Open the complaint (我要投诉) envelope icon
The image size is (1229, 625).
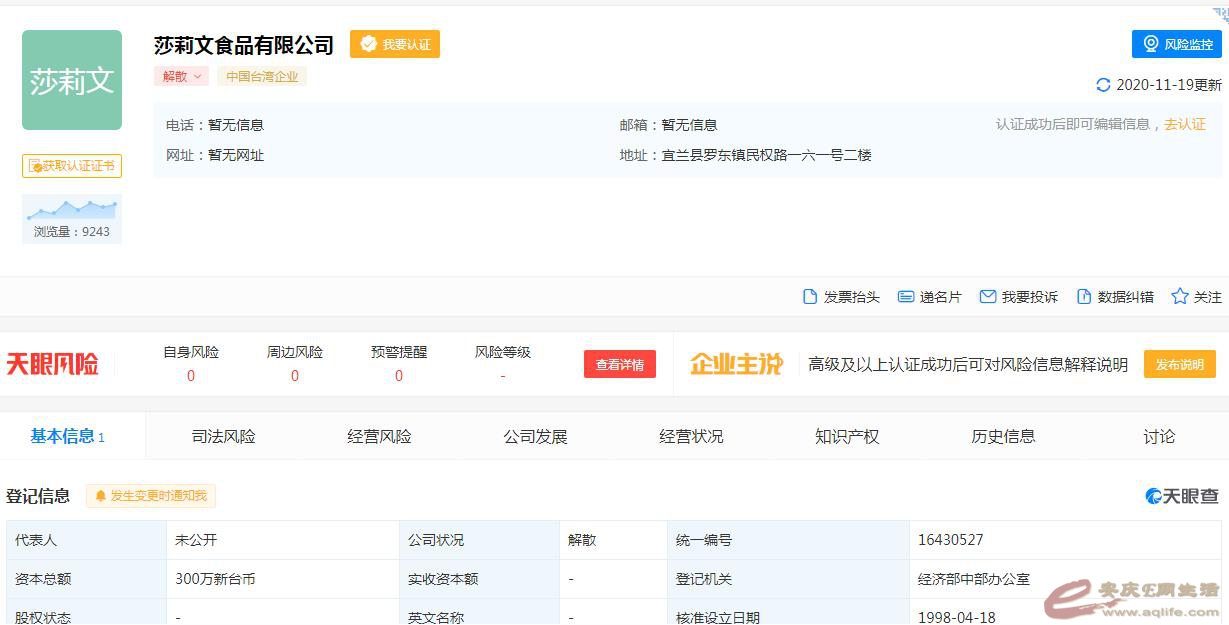click(x=988, y=297)
